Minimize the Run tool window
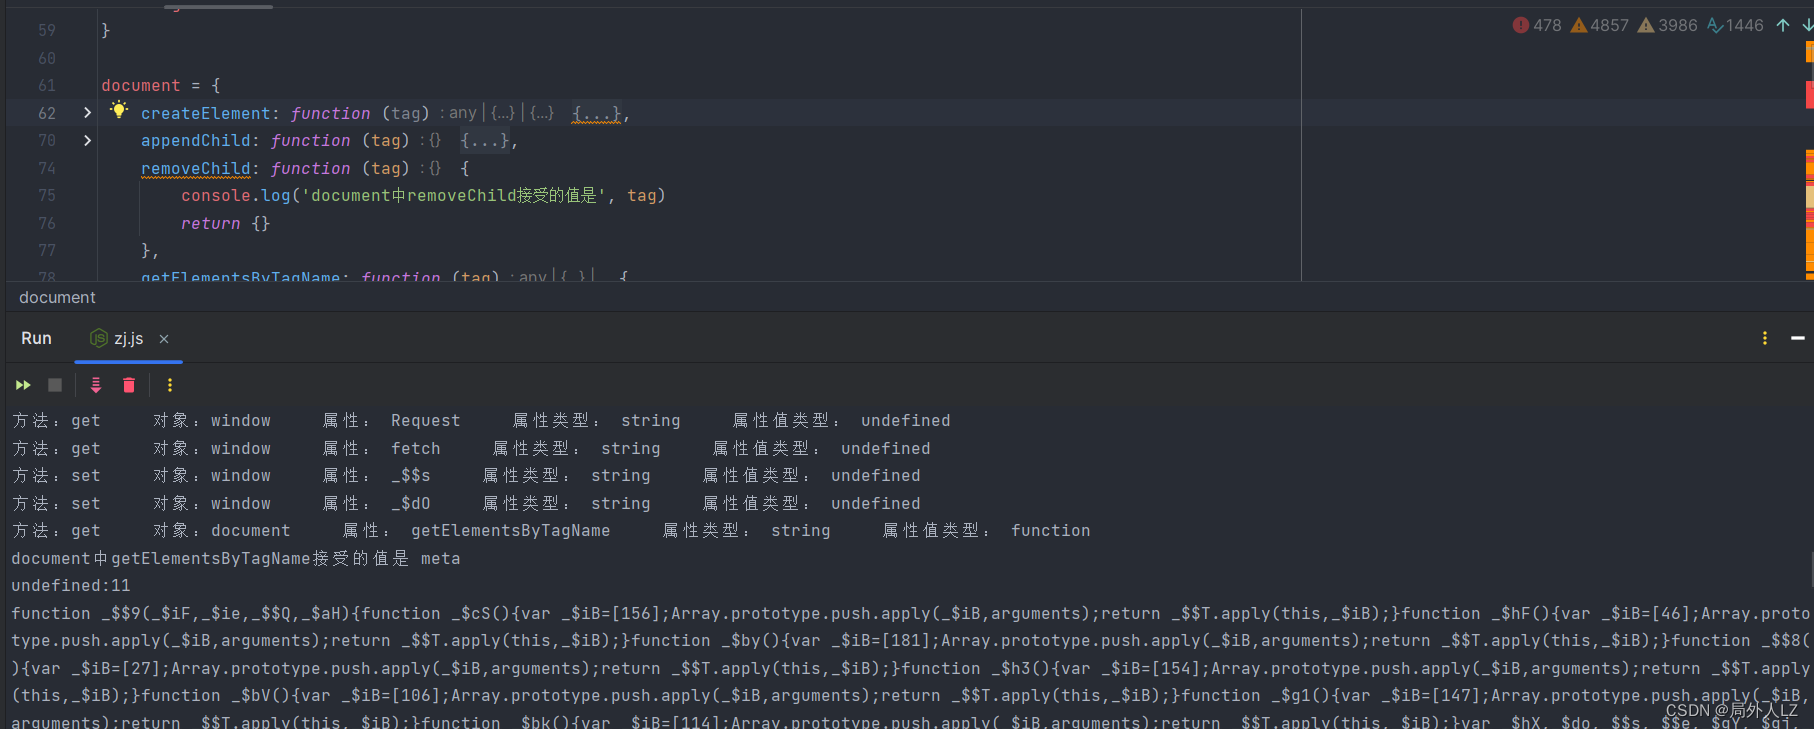Viewport: 1814px width, 729px height. 1798,338
